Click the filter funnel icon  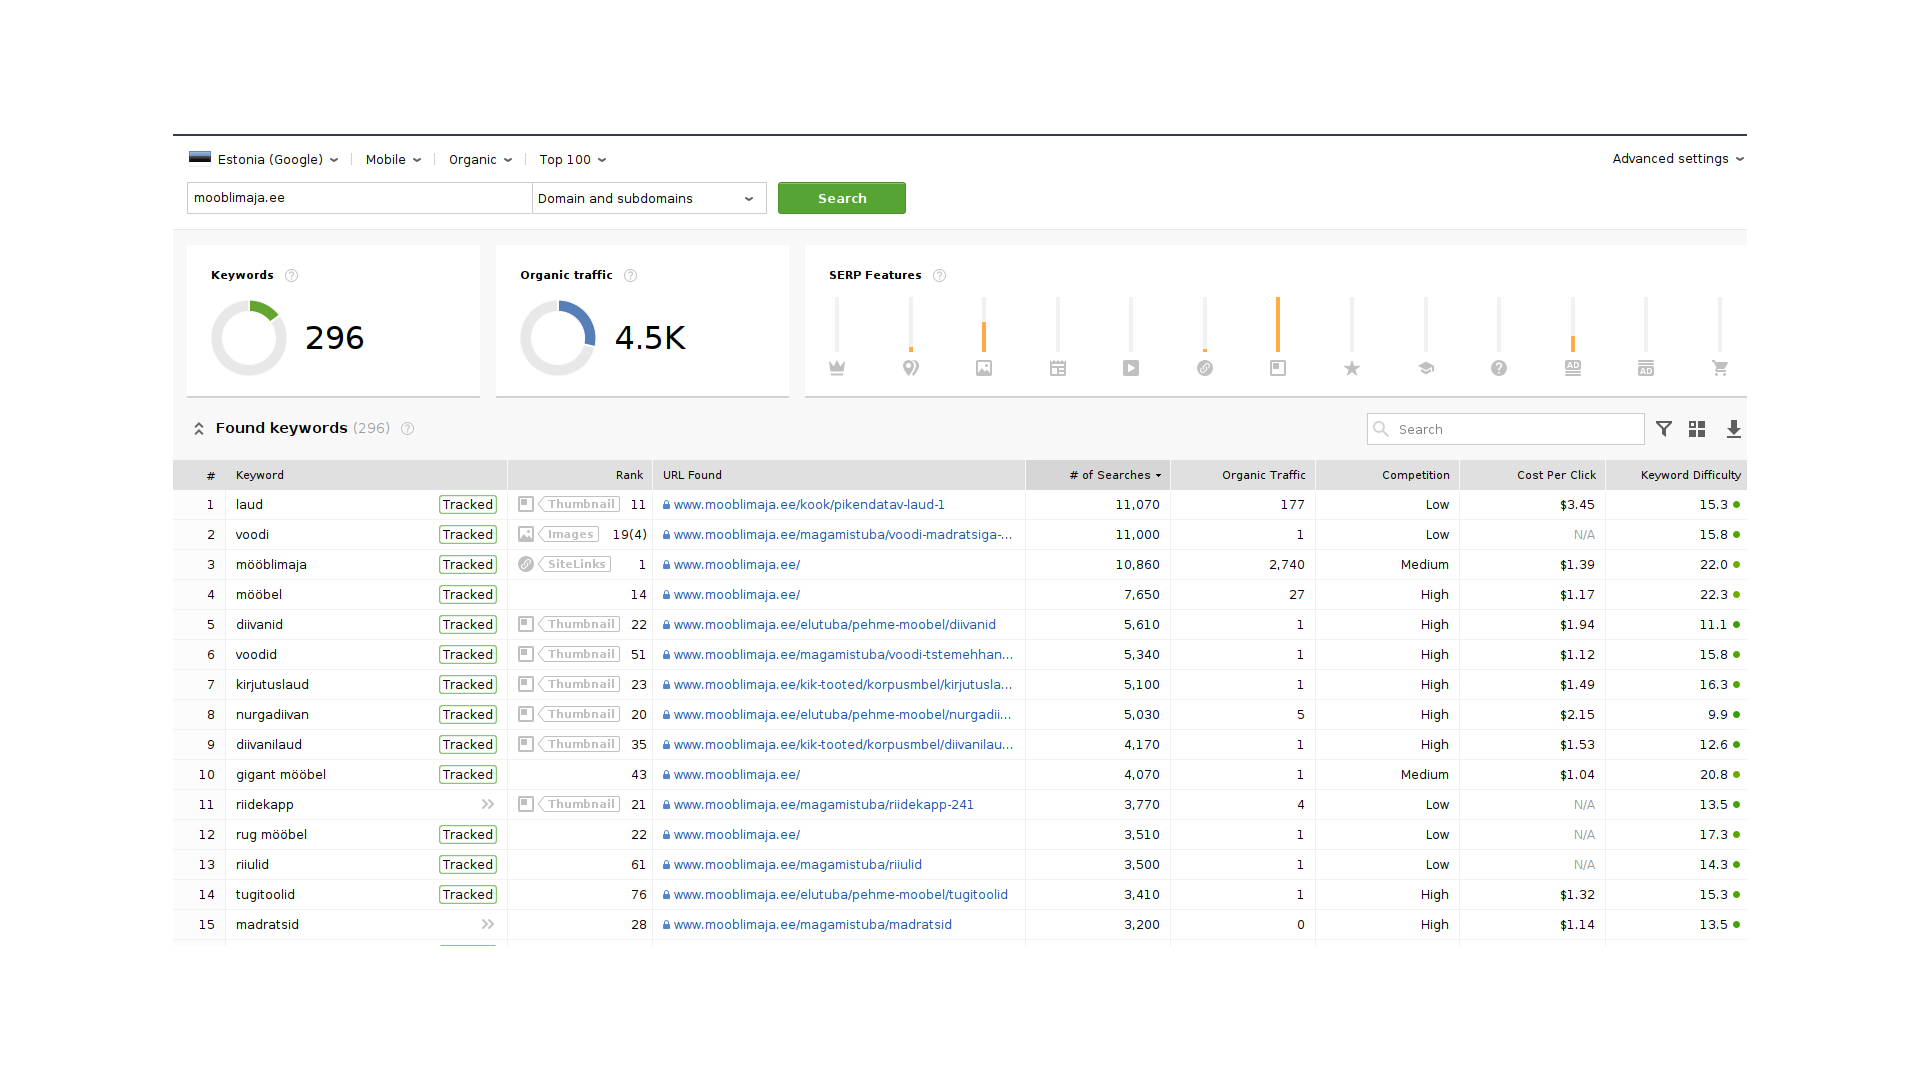coord(1664,429)
